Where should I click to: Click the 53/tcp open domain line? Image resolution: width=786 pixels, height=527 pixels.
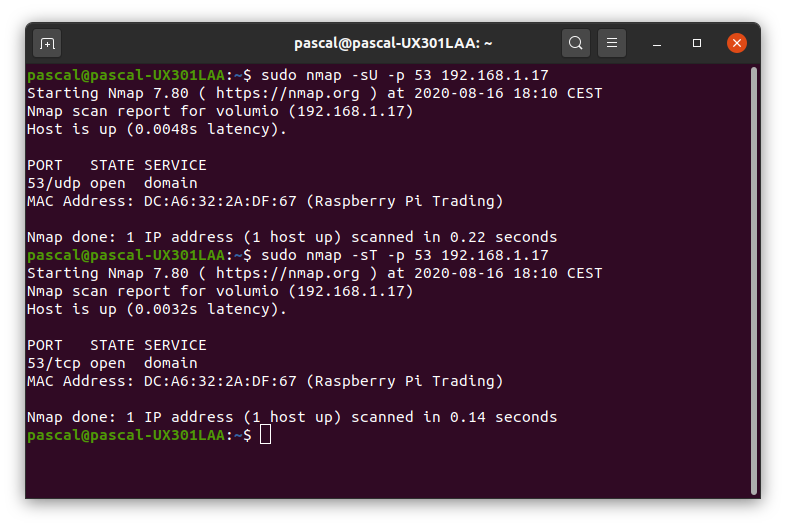click(x=112, y=363)
